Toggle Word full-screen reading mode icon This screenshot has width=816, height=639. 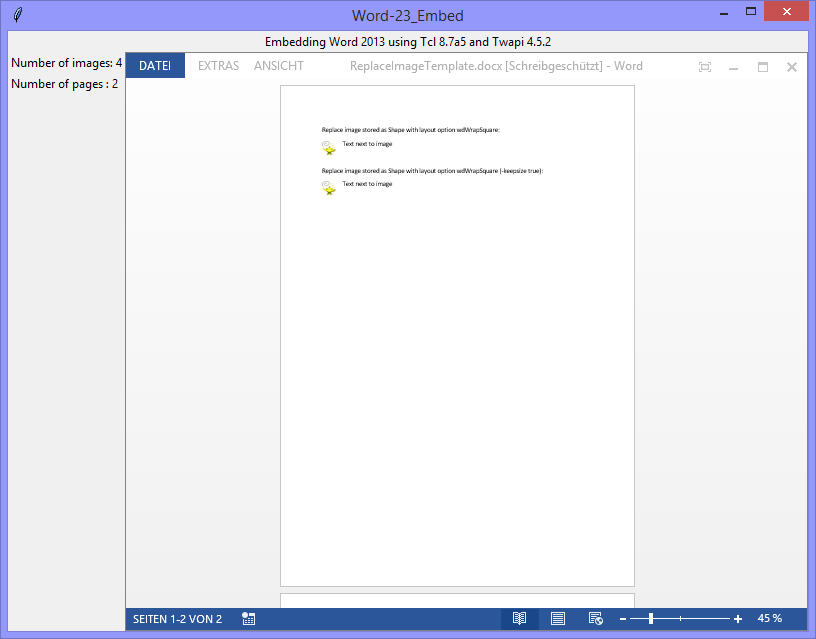tap(705, 67)
